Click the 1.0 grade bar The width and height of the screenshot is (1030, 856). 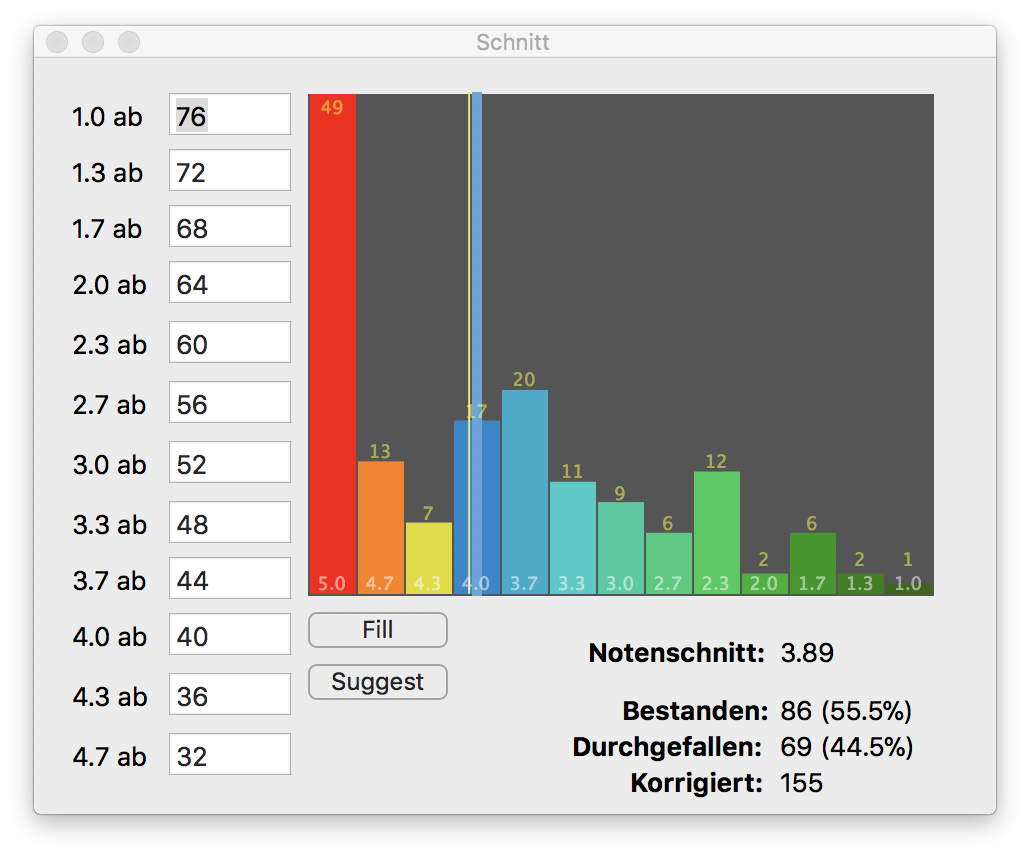[x=909, y=589]
